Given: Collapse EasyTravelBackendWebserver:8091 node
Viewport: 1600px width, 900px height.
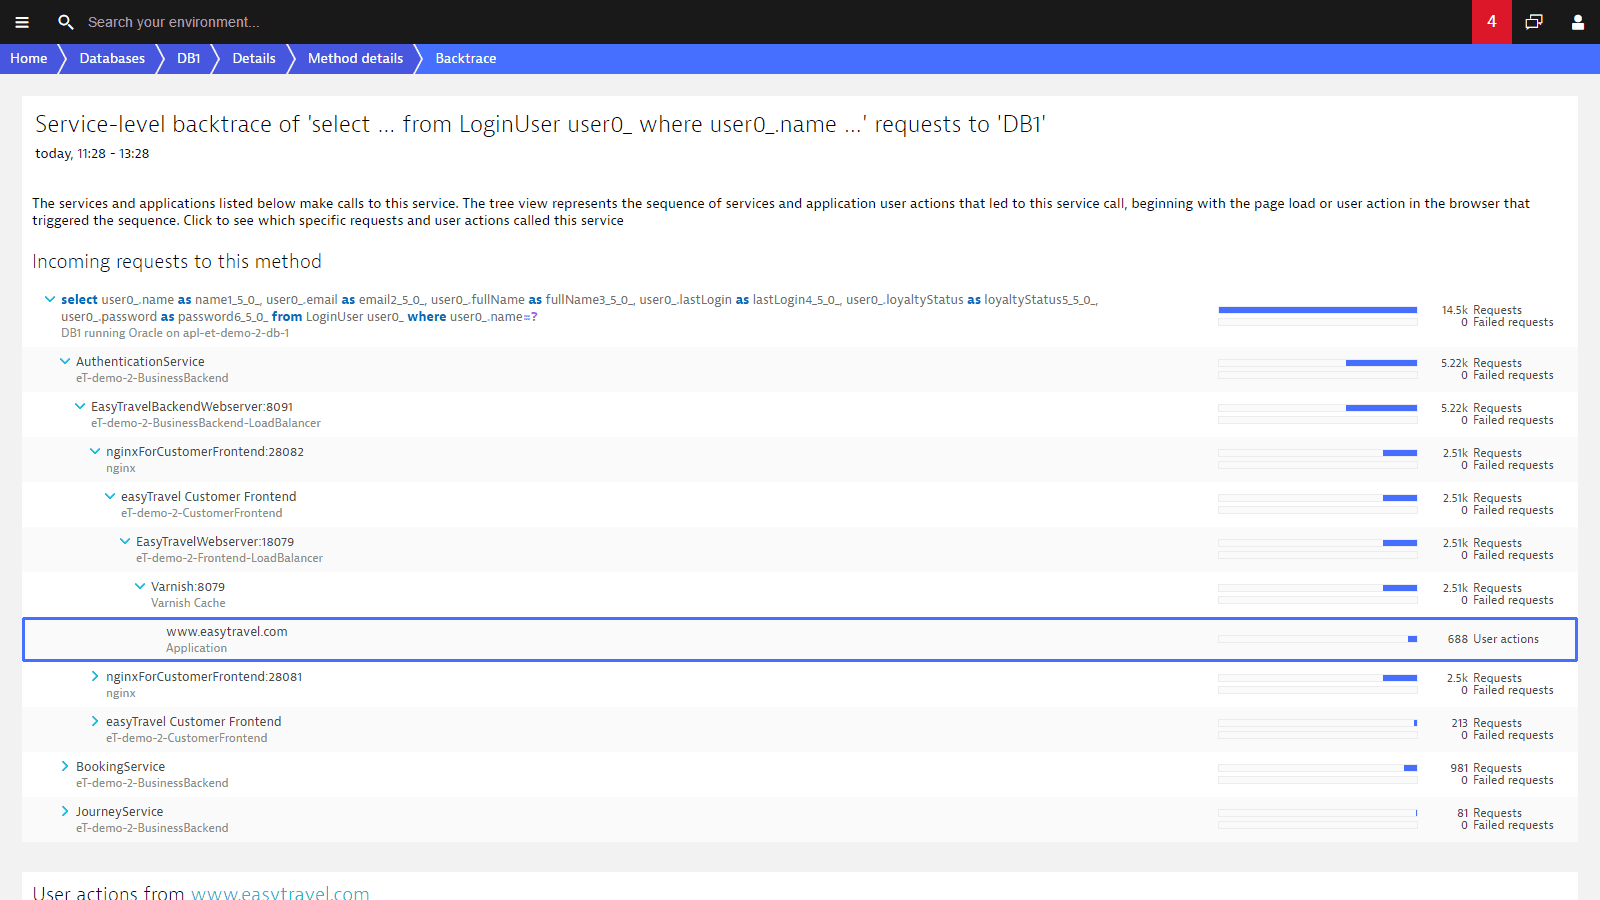Looking at the screenshot, I should [x=80, y=406].
